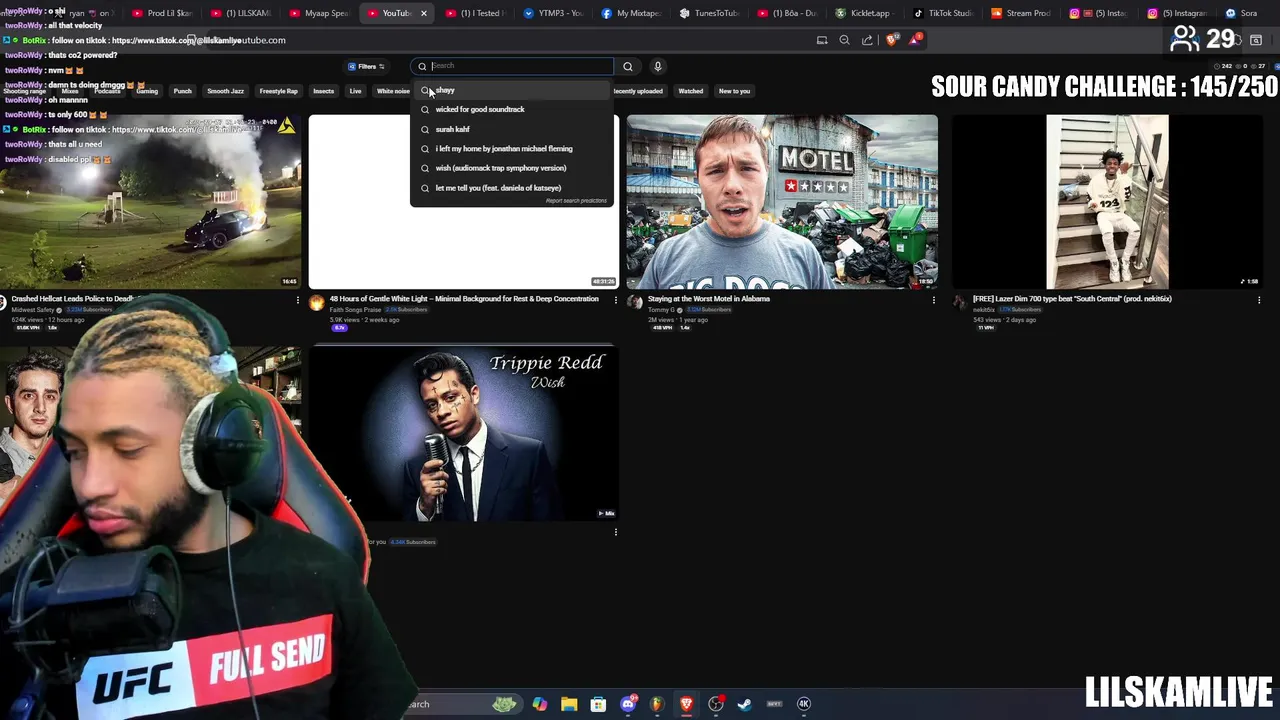Open the 4K downloader taskbar icon

pos(804,704)
